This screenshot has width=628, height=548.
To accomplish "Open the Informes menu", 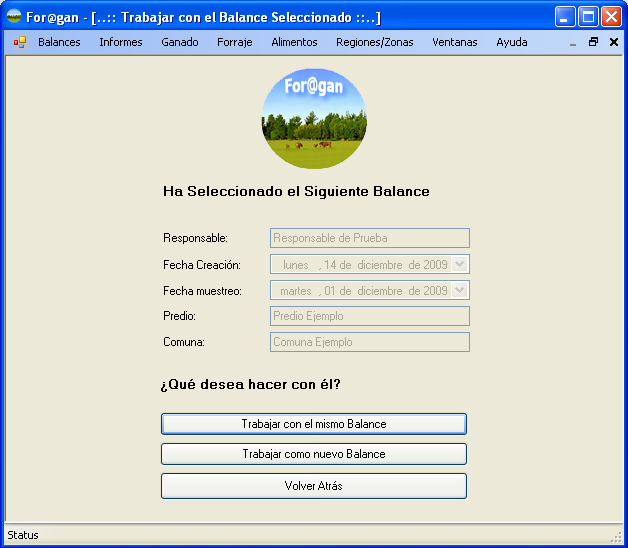I will pyautogui.click(x=121, y=42).
